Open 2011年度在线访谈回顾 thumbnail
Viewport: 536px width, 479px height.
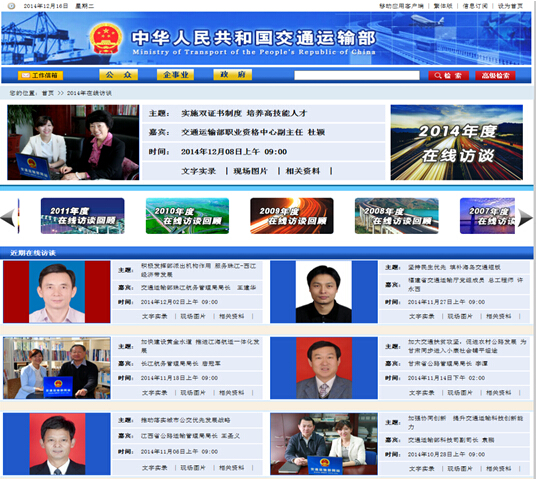point(82,216)
